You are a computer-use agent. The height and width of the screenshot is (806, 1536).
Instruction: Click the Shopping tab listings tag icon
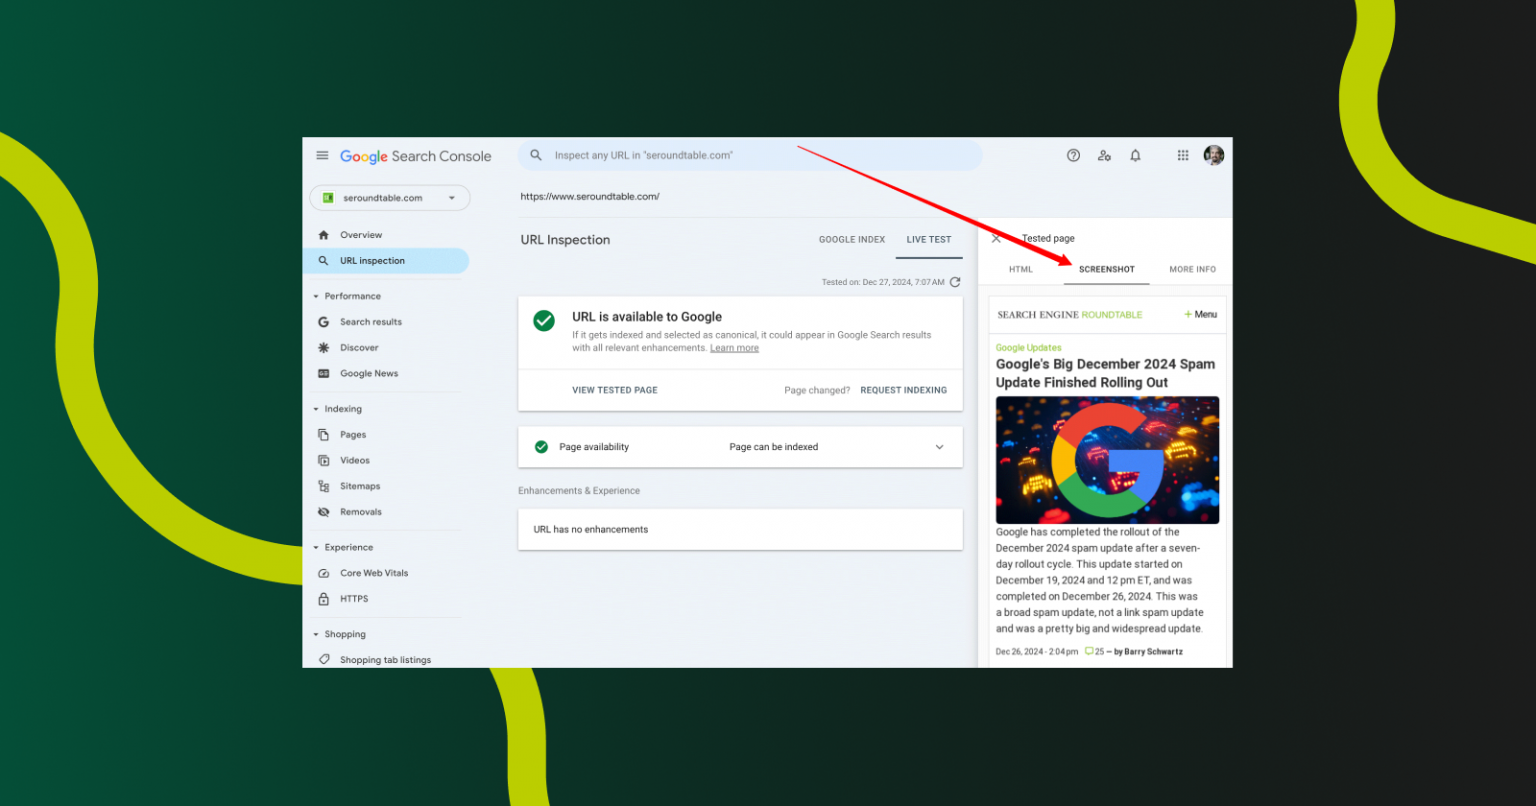click(323, 660)
